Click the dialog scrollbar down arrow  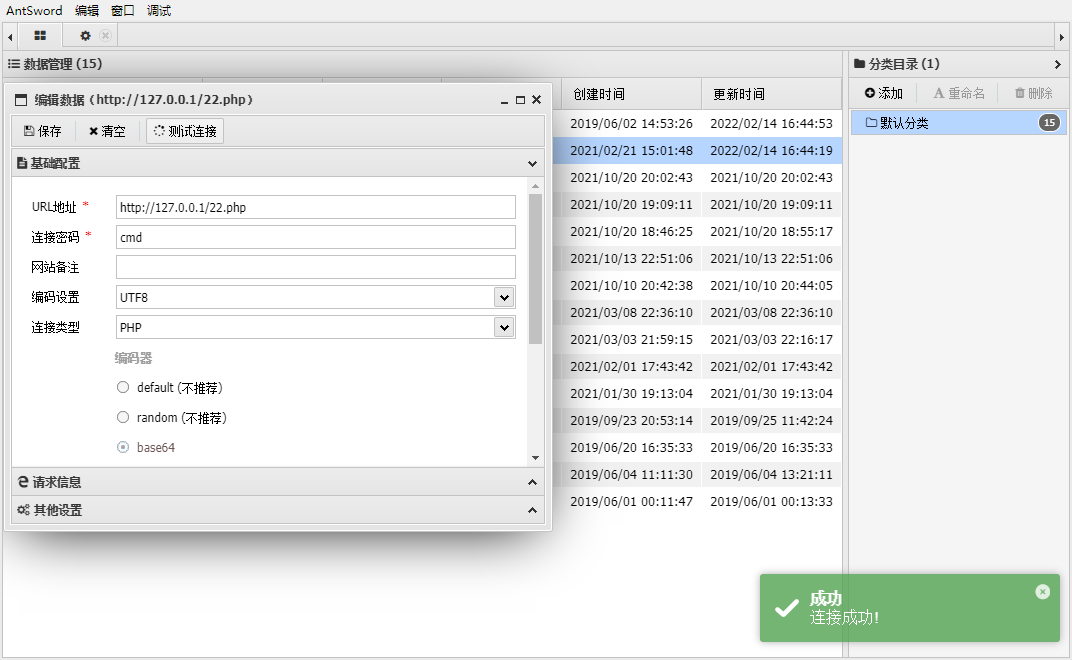coord(535,458)
